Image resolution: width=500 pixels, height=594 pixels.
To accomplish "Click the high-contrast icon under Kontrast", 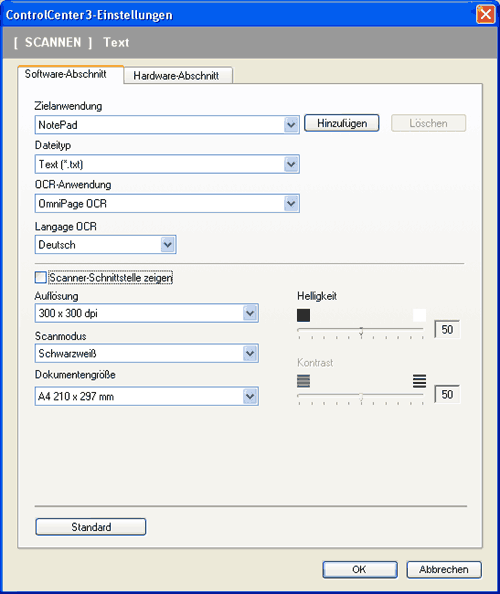I will [419, 381].
